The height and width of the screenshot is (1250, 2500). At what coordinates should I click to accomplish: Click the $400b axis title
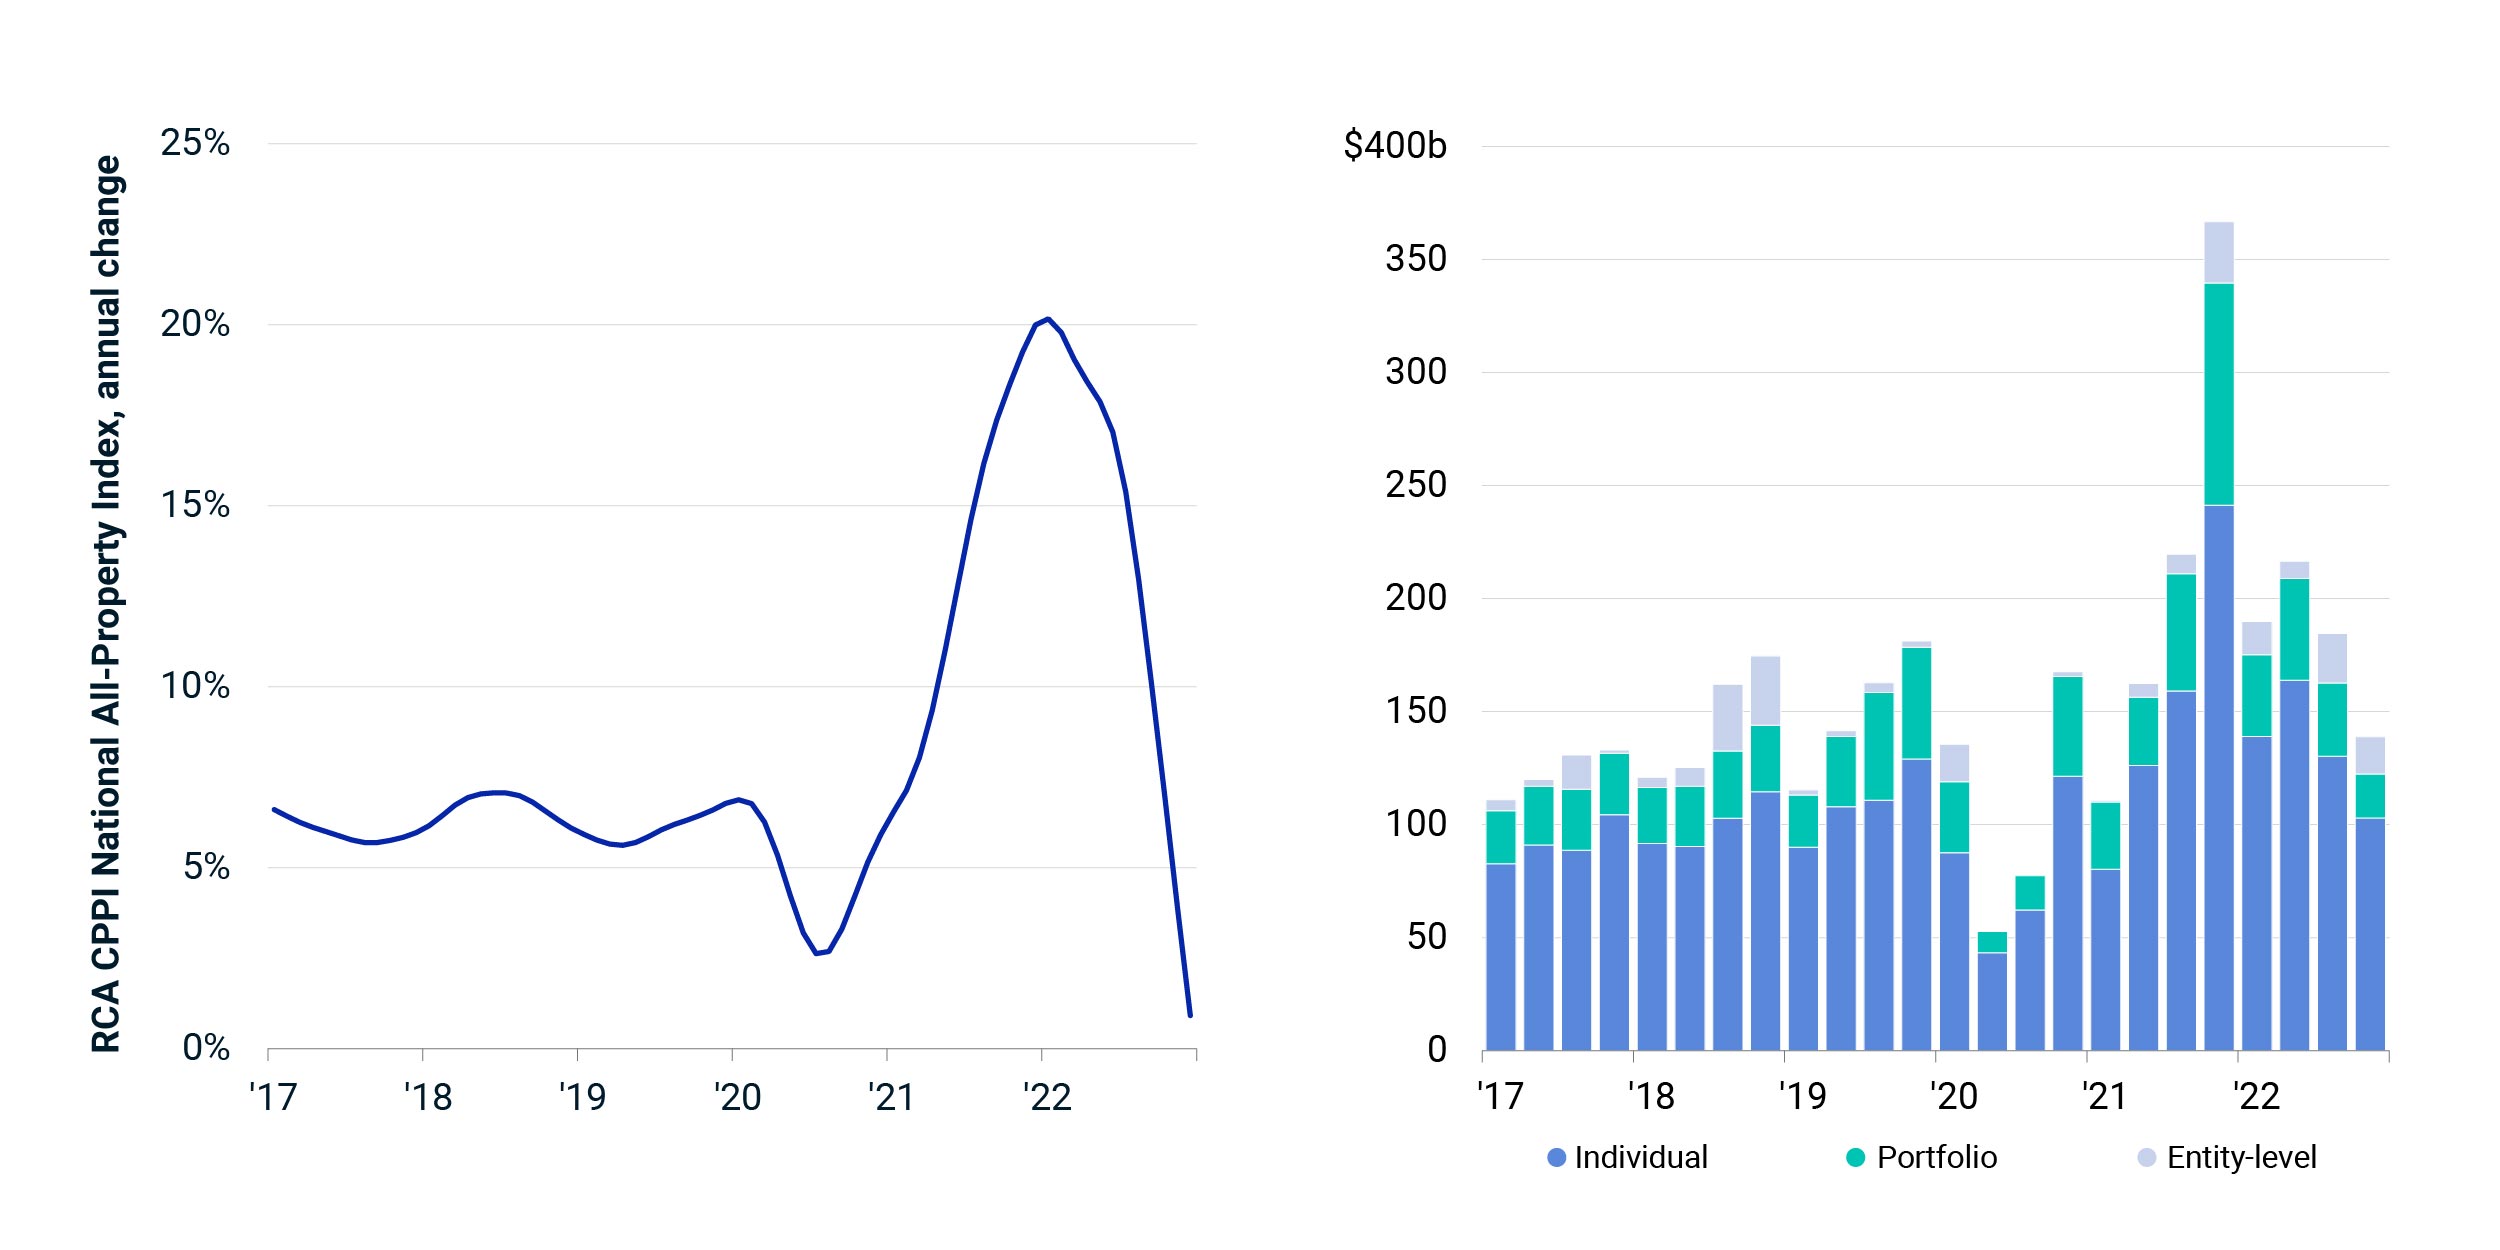click(x=1397, y=143)
